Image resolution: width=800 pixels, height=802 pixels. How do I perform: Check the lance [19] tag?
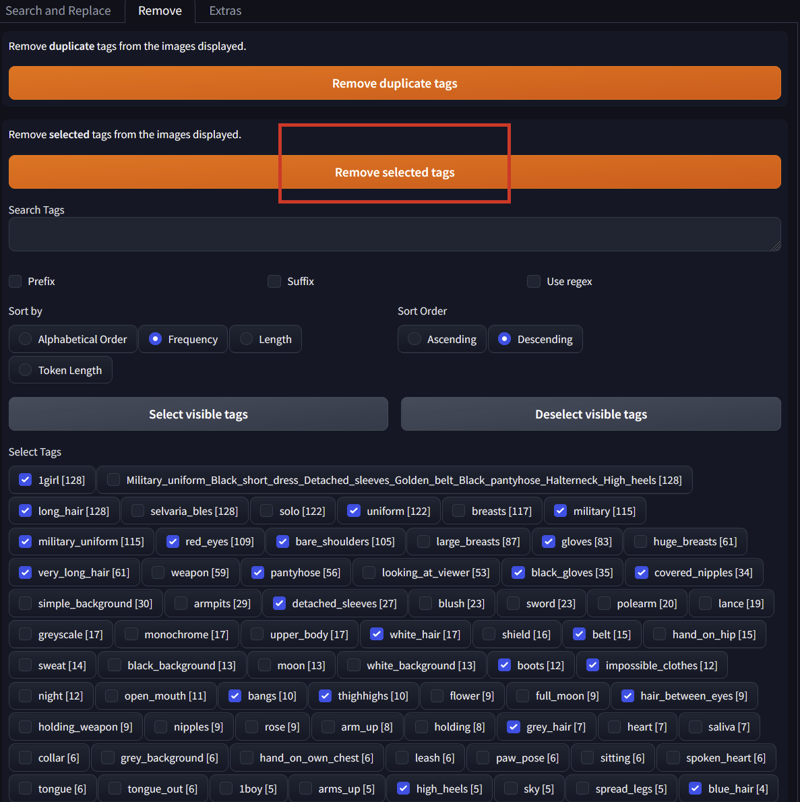pyautogui.click(x=705, y=603)
